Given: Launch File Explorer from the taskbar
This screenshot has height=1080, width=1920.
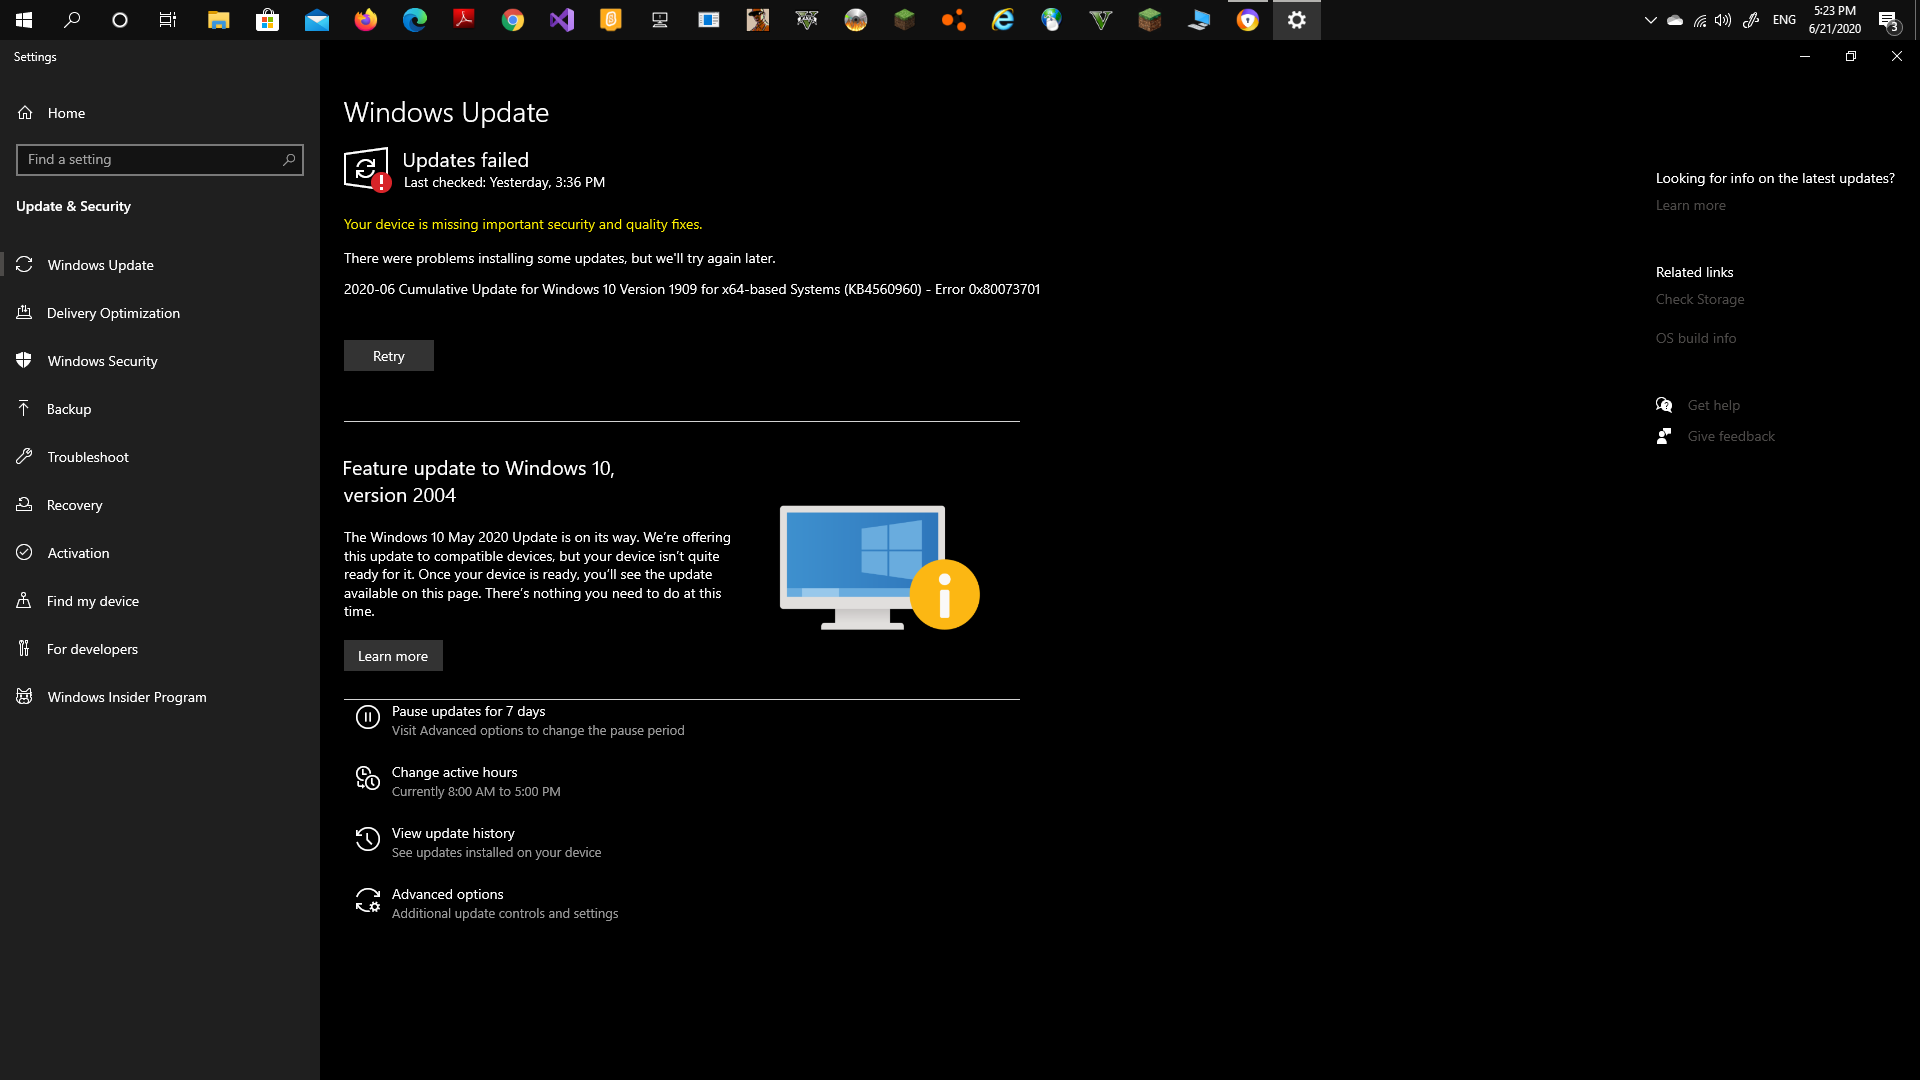Looking at the screenshot, I should 218,20.
